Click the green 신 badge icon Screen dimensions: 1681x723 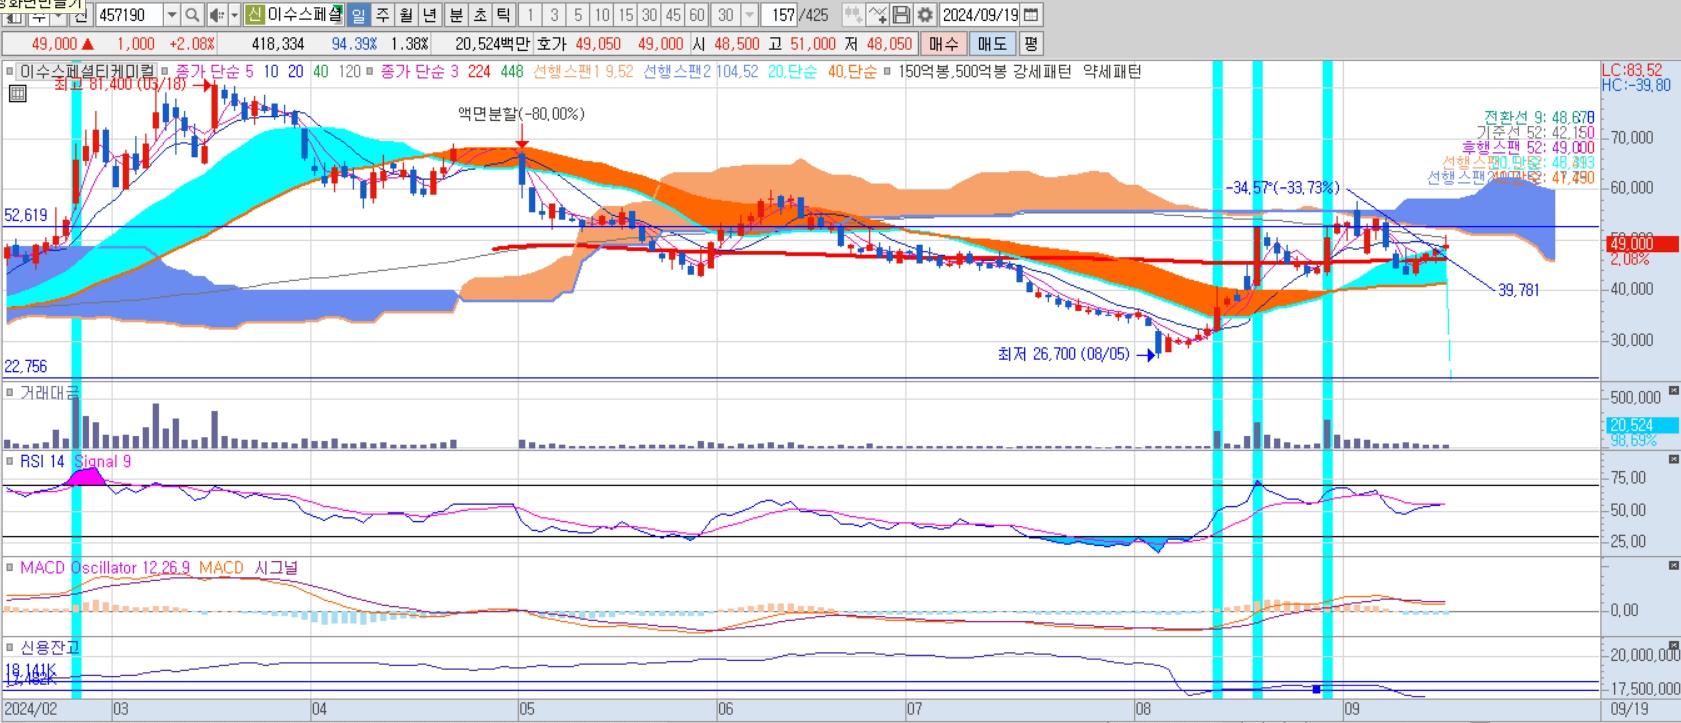click(x=254, y=15)
